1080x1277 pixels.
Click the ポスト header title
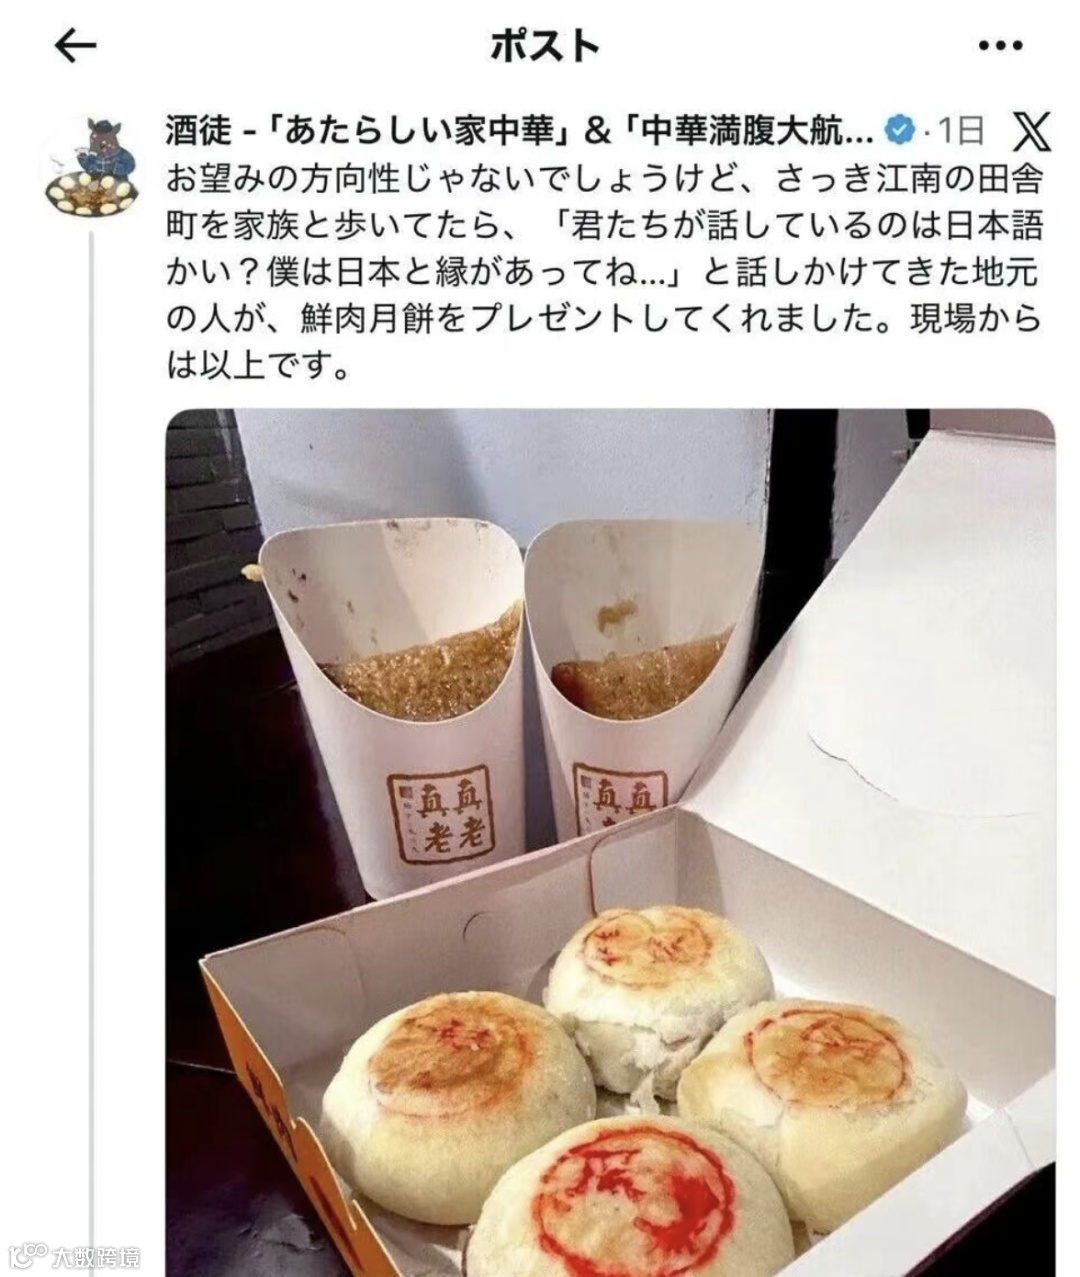tap(545, 45)
